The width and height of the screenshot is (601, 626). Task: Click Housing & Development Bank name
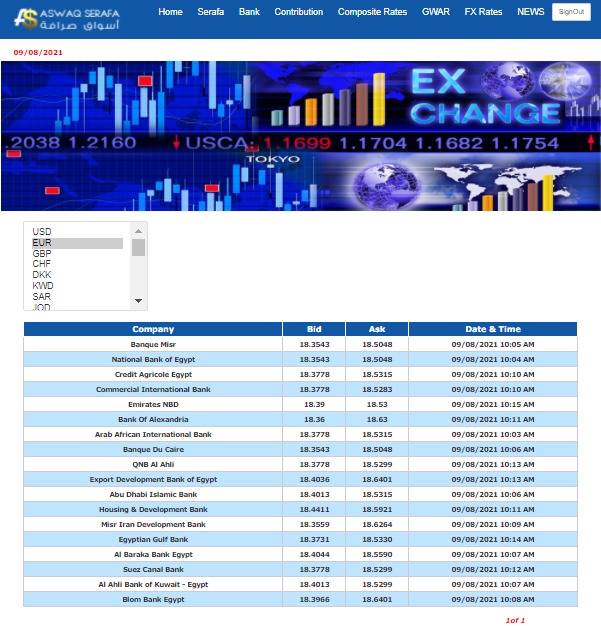coord(153,509)
